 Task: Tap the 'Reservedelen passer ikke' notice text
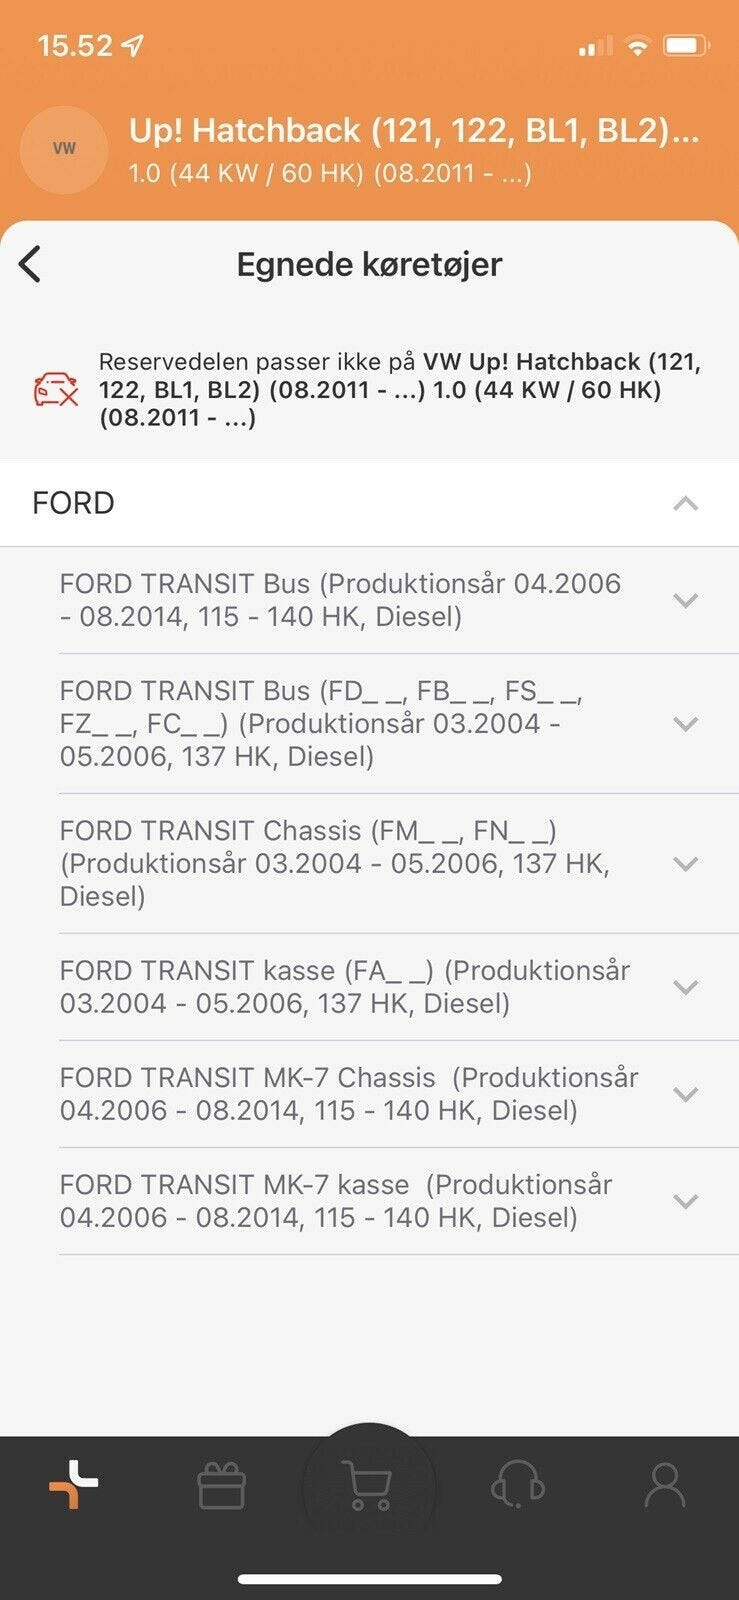pyautogui.click(x=400, y=390)
